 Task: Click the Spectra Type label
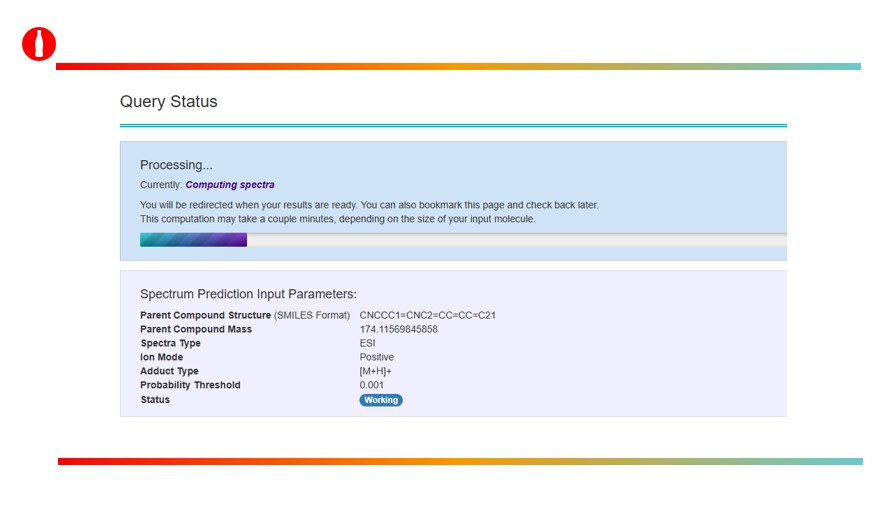(170, 343)
